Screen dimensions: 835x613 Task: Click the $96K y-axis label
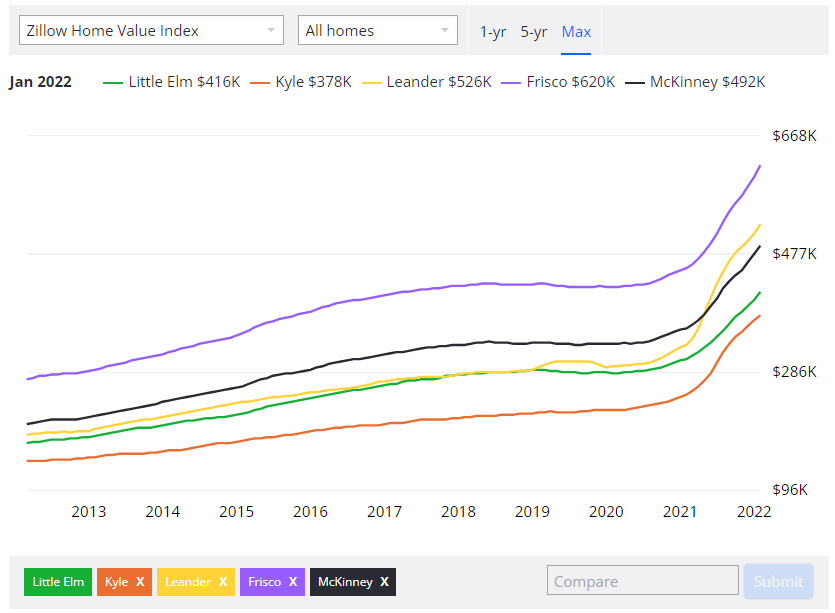(x=790, y=490)
